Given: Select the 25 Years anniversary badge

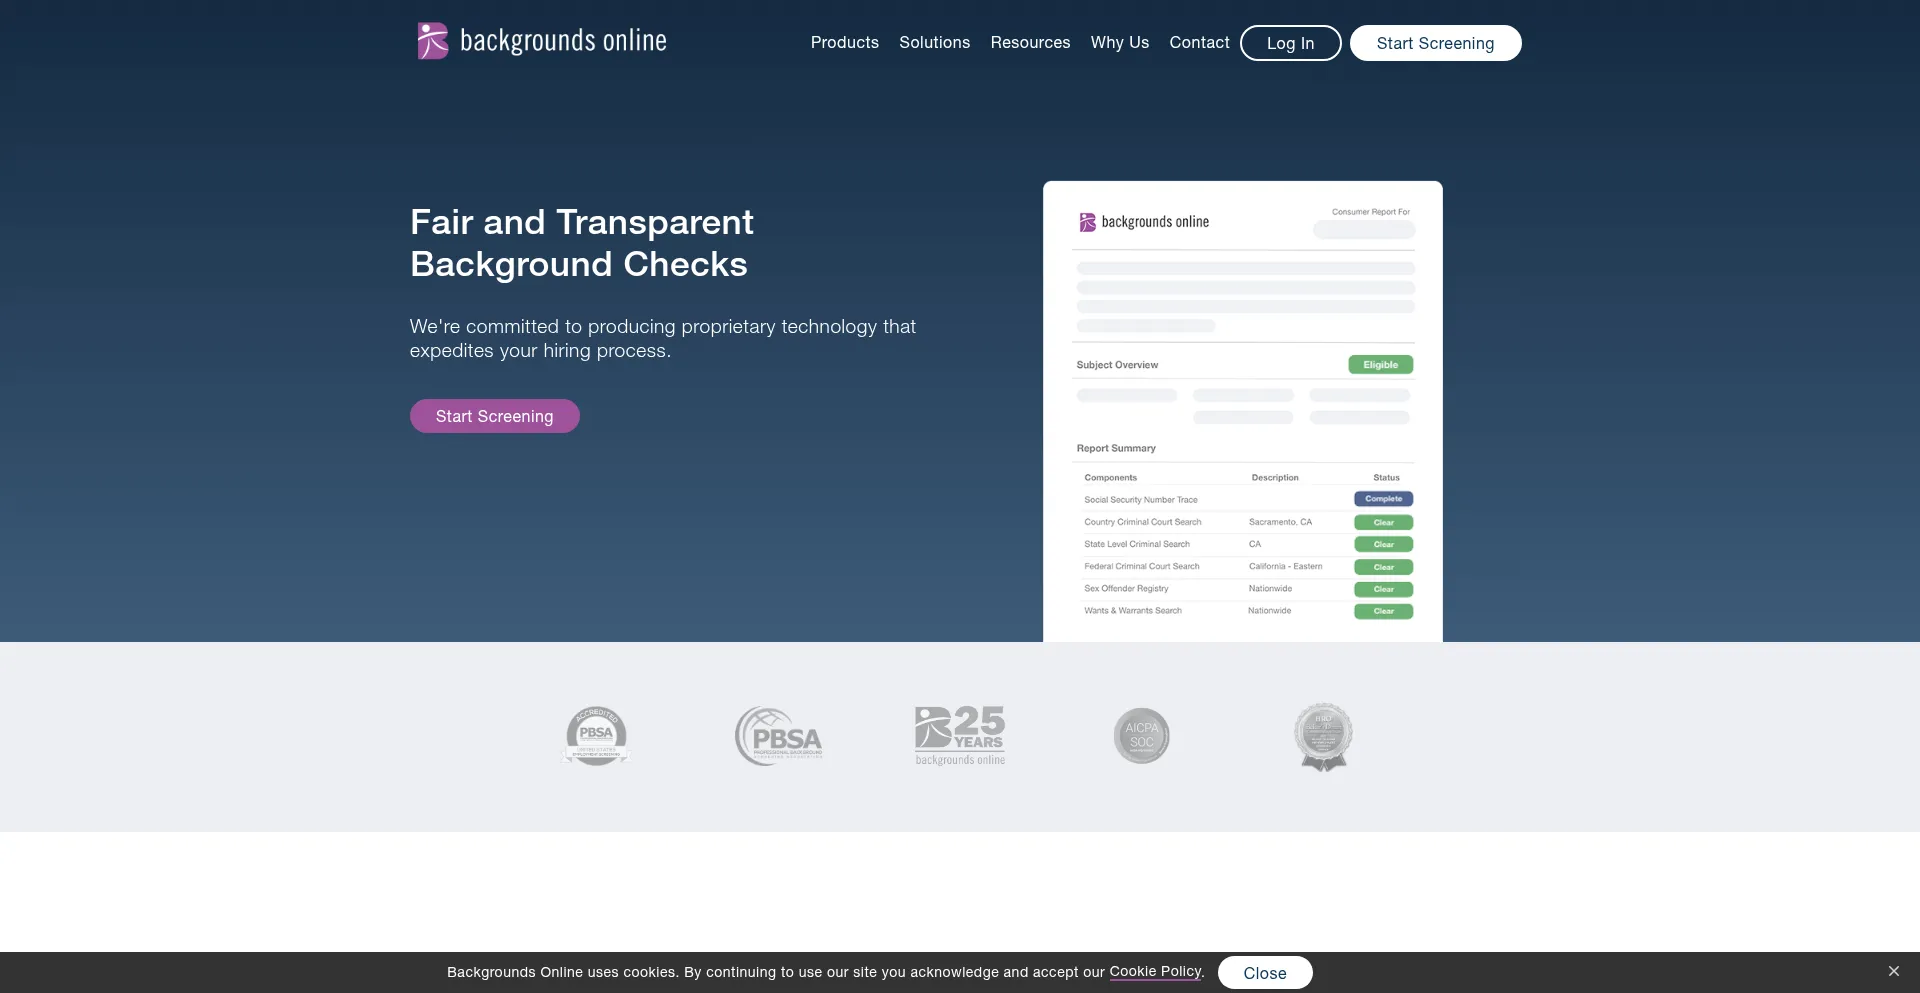Looking at the screenshot, I should click(x=959, y=735).
